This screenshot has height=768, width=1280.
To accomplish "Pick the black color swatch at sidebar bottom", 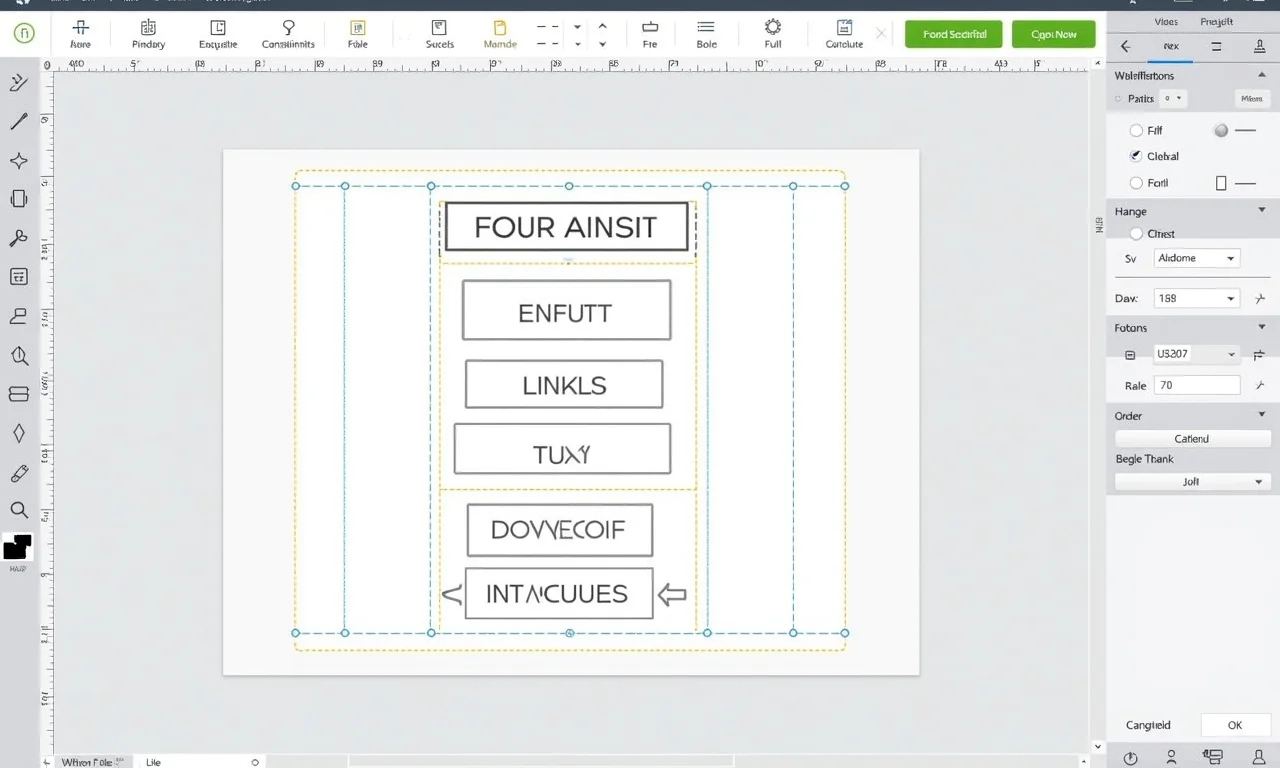I will point(18,547).
